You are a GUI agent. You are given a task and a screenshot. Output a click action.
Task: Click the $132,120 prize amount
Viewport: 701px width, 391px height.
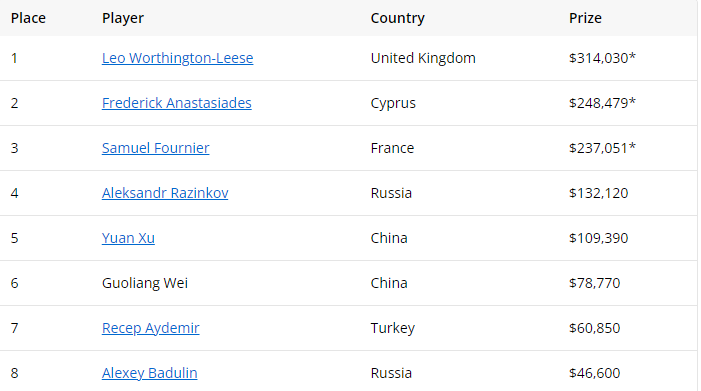[599, 193]
